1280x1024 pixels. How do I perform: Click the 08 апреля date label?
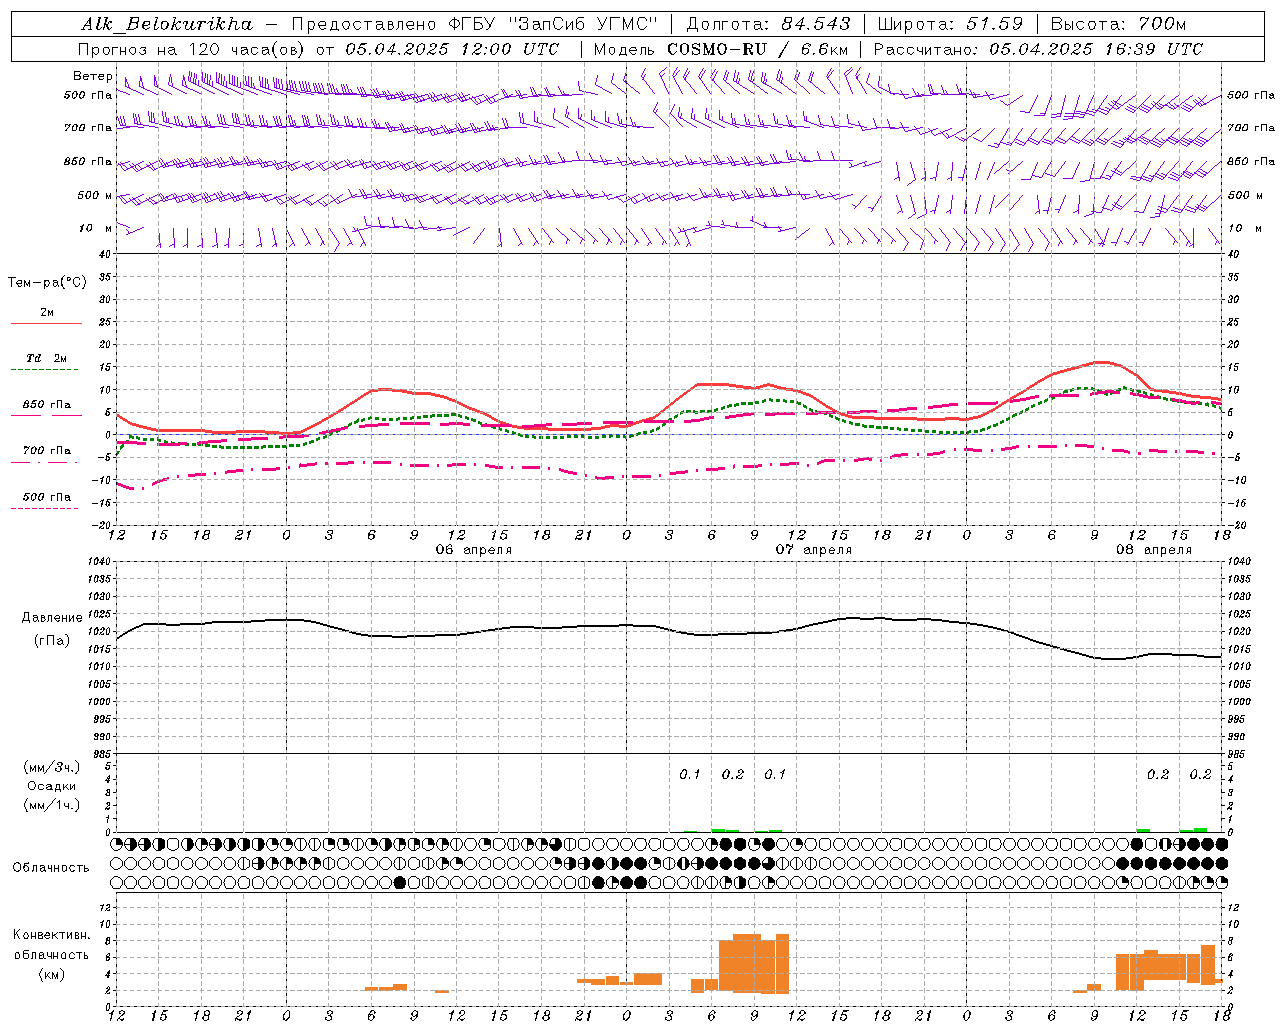pyautogui.click(x=1154, y=549)
